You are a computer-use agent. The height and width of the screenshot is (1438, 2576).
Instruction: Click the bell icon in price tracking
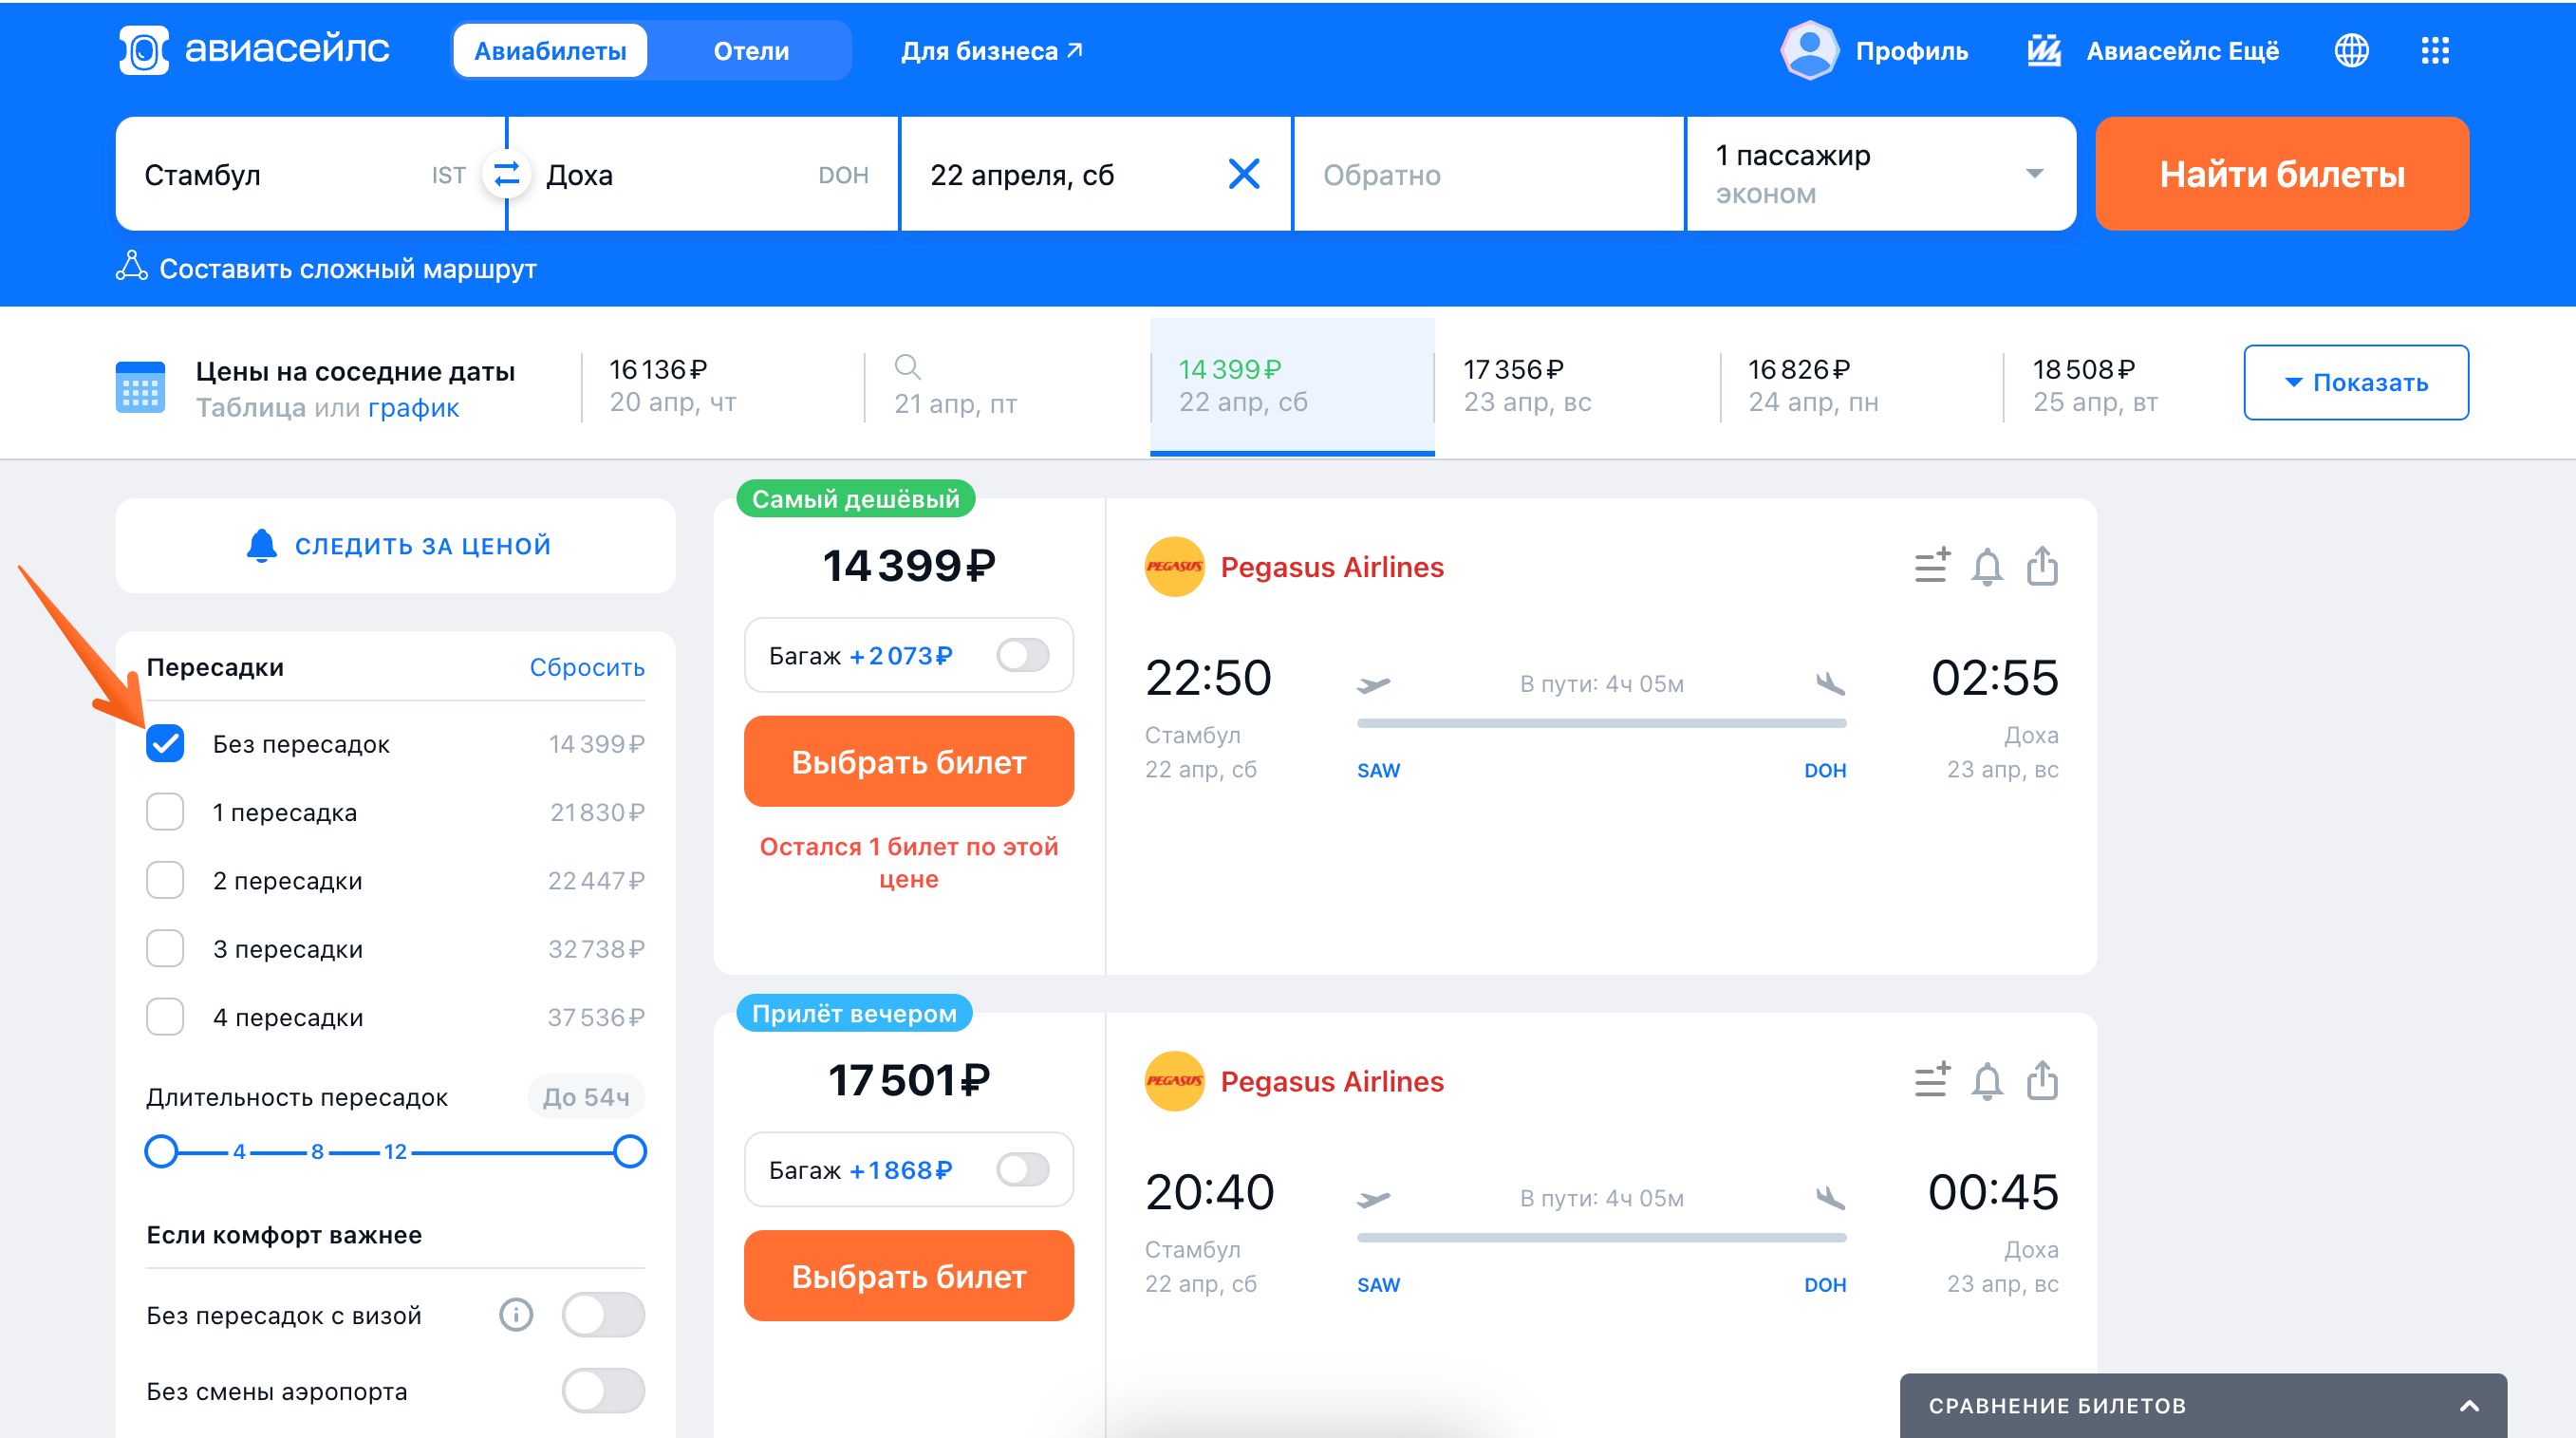click(262, 545)
